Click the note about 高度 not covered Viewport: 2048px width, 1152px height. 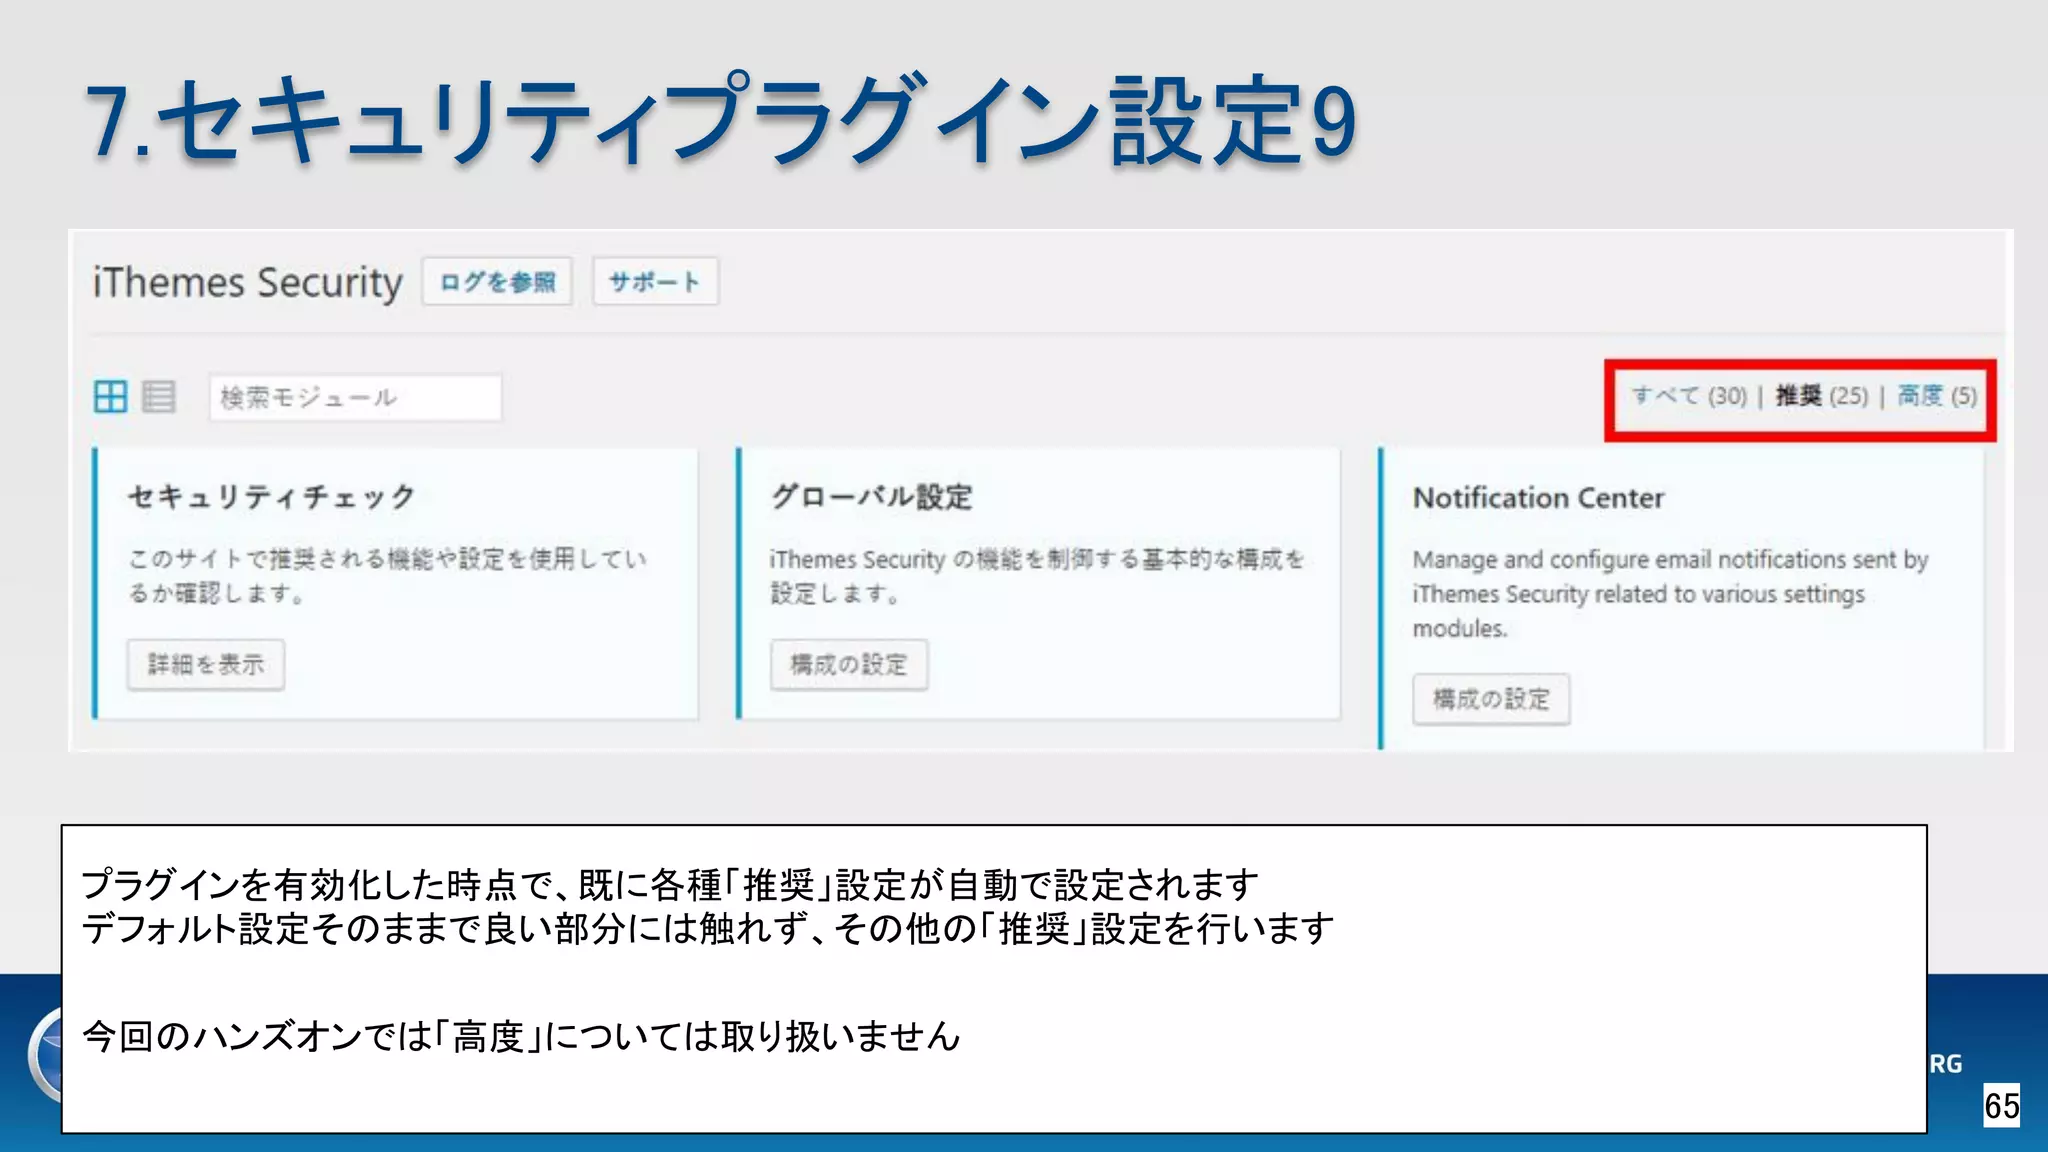(x=521, y=1037)
